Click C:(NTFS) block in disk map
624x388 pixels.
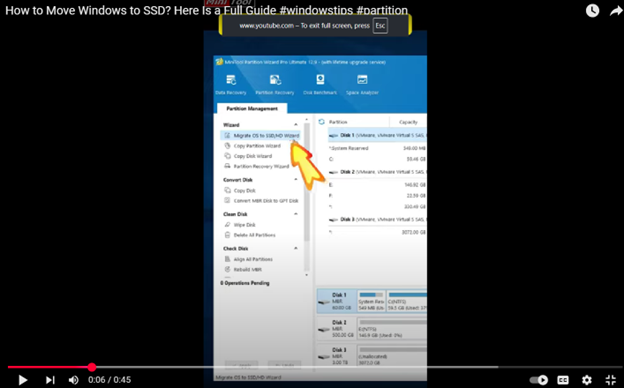[407, 301]
